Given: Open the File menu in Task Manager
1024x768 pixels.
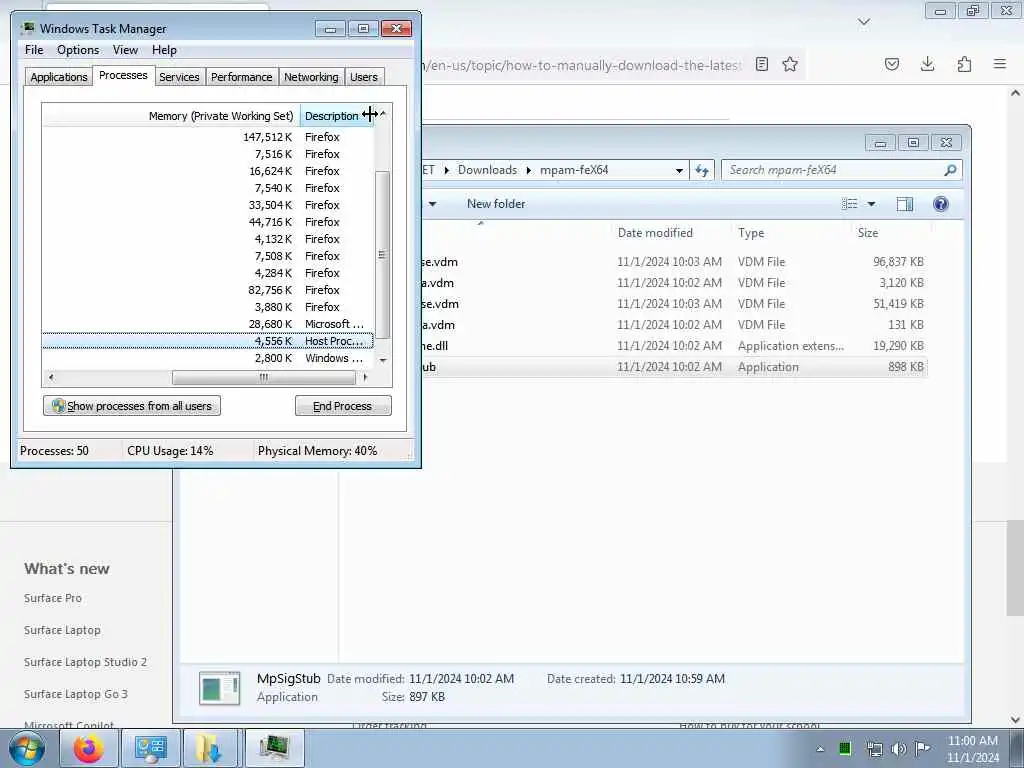Looking at the screenshot, I should point(34,50).
